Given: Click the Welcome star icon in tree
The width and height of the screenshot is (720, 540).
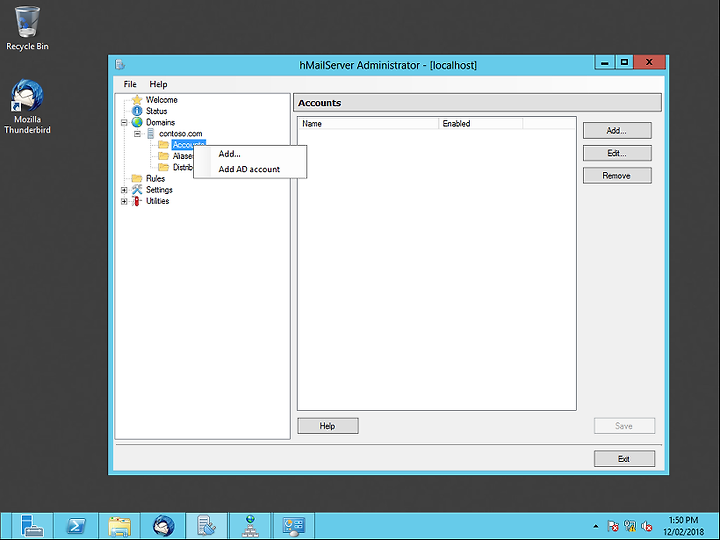Looking at the screenshot, I should [137, 100].
